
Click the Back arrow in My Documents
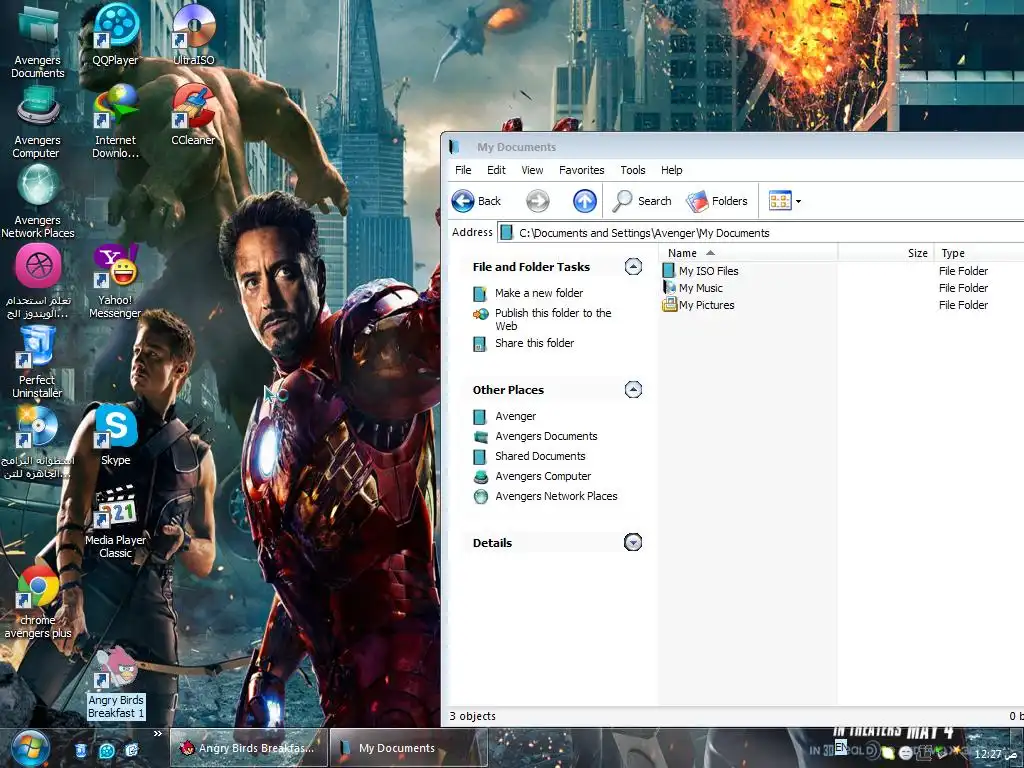(x=476, y=201)
